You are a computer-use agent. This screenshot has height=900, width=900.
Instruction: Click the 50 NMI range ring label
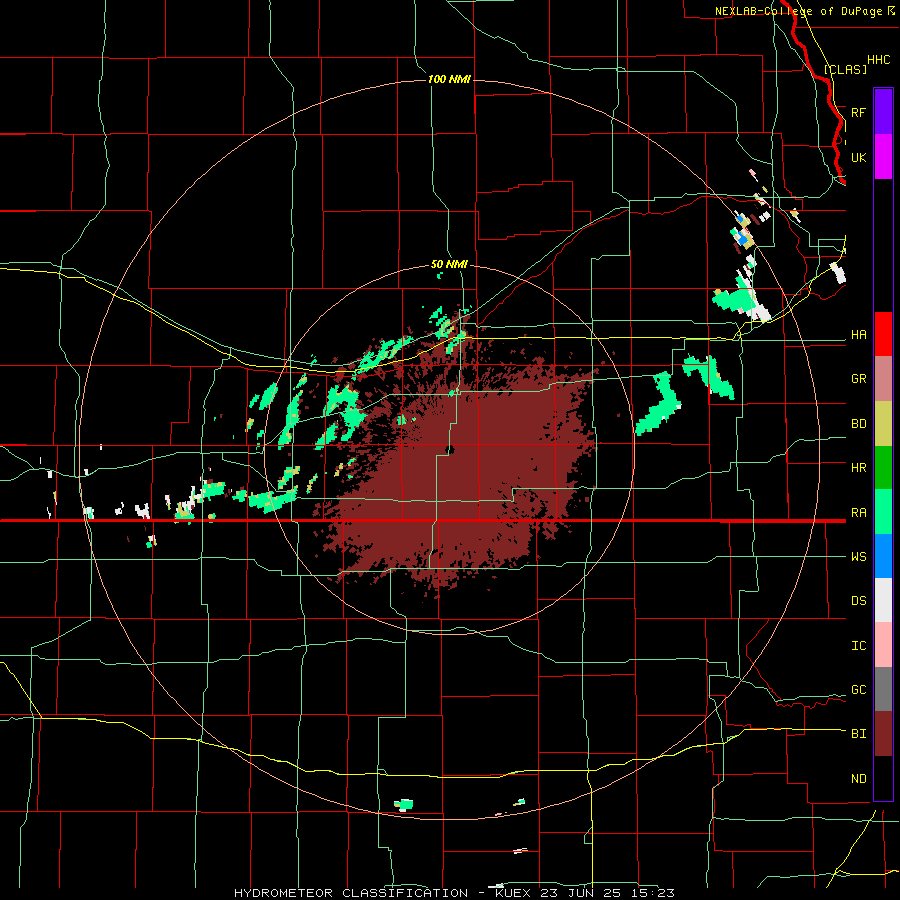click(449, 264)
